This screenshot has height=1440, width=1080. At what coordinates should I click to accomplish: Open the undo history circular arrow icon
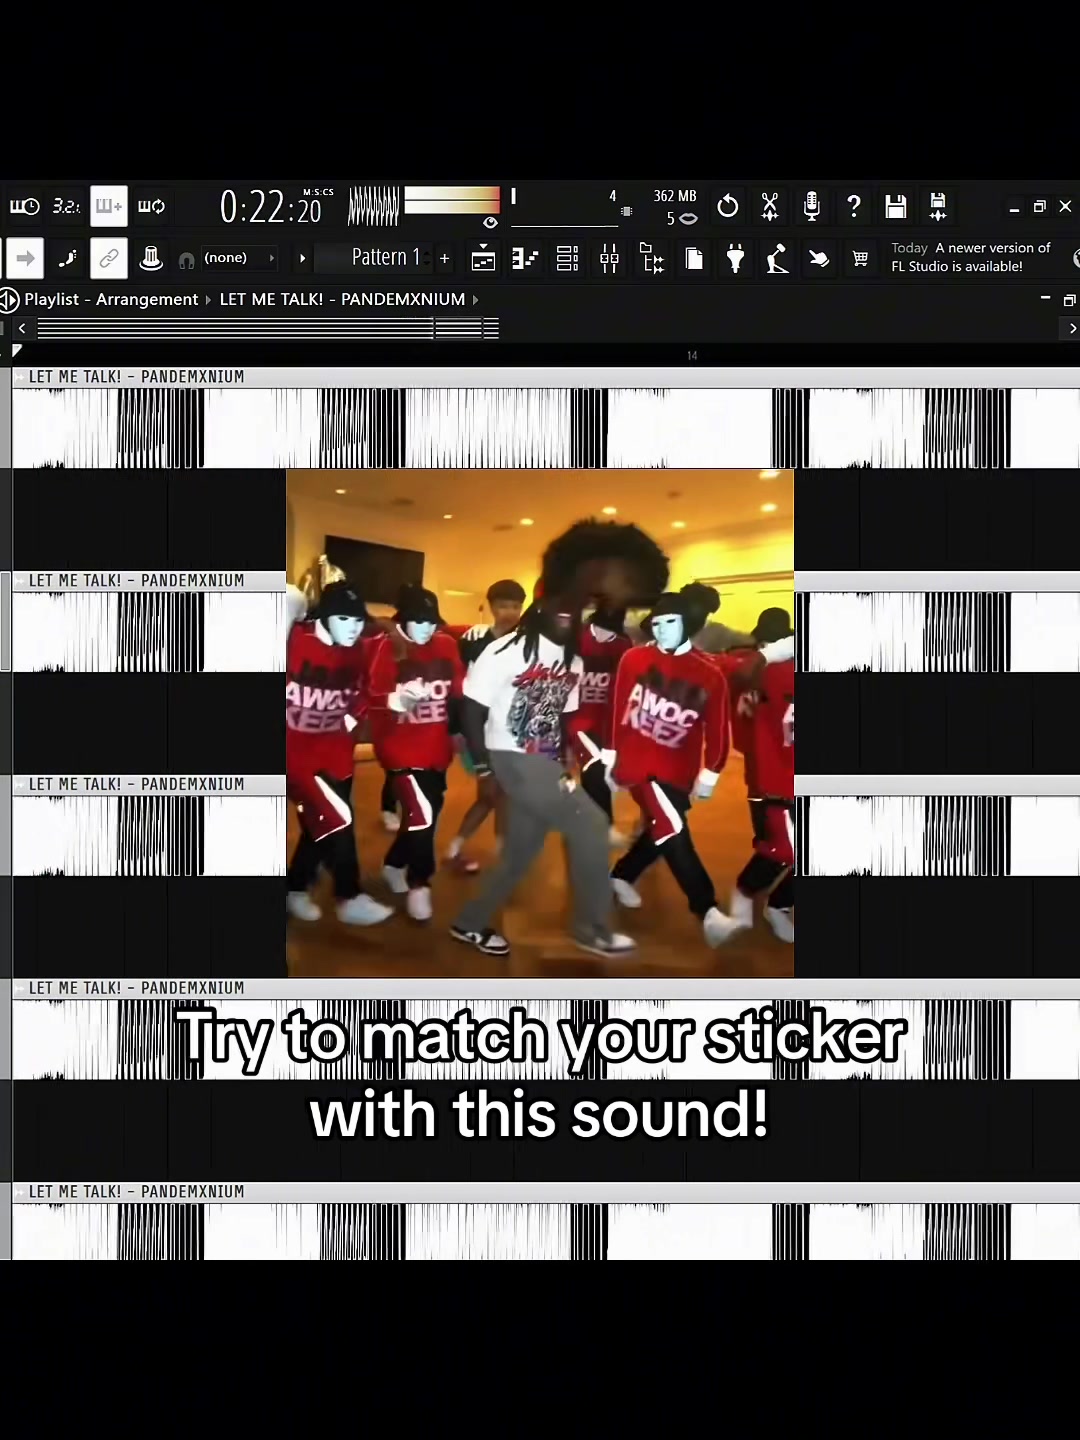(x=728, y=207)
